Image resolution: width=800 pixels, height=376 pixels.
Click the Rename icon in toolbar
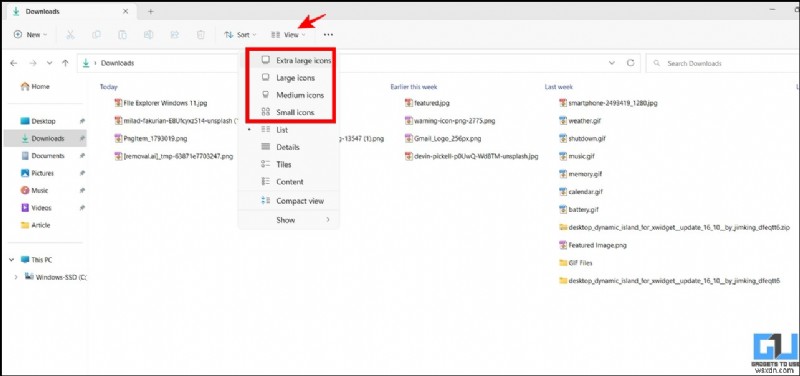click(148, 35)
